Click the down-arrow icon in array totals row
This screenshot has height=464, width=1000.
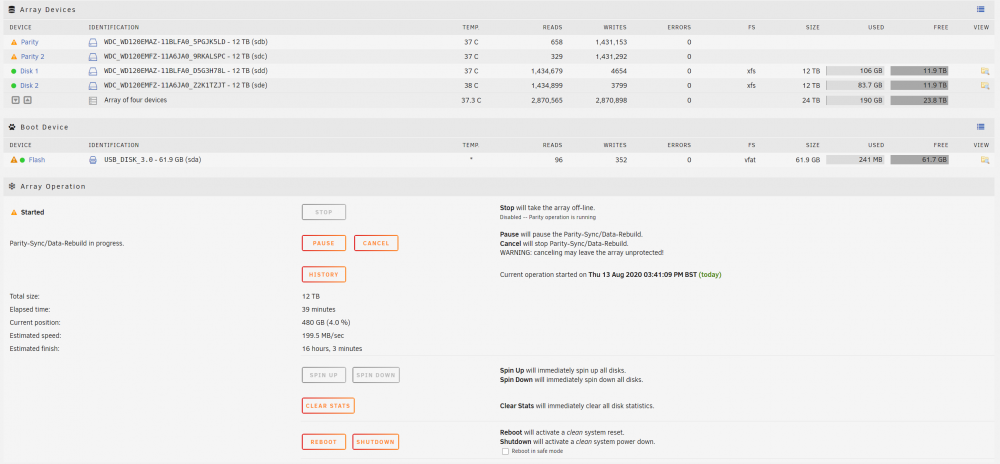(16, 100)
